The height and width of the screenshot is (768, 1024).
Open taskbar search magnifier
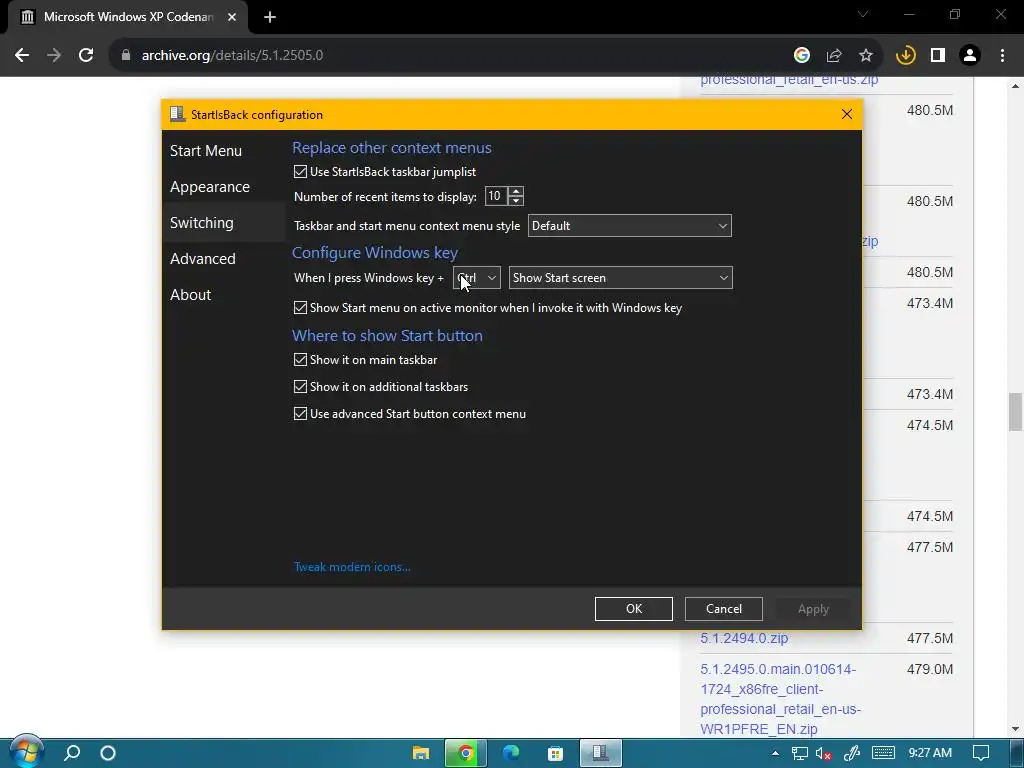click(x=72, y=753)
